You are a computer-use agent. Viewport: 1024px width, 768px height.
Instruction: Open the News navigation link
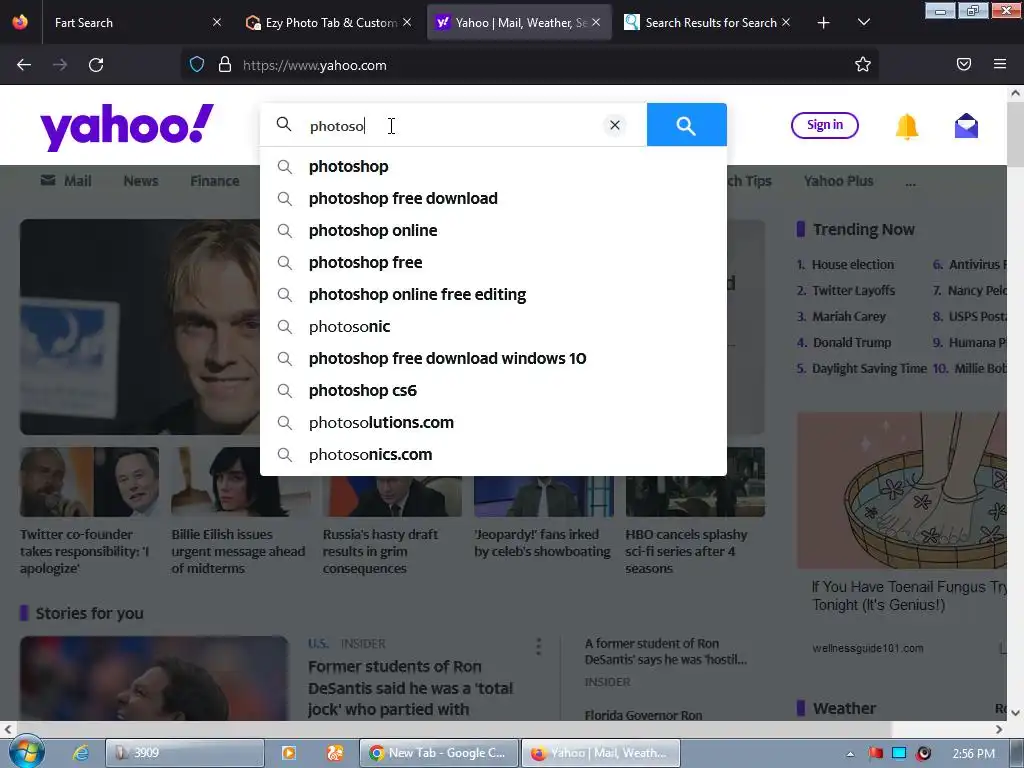pos(140,181)
